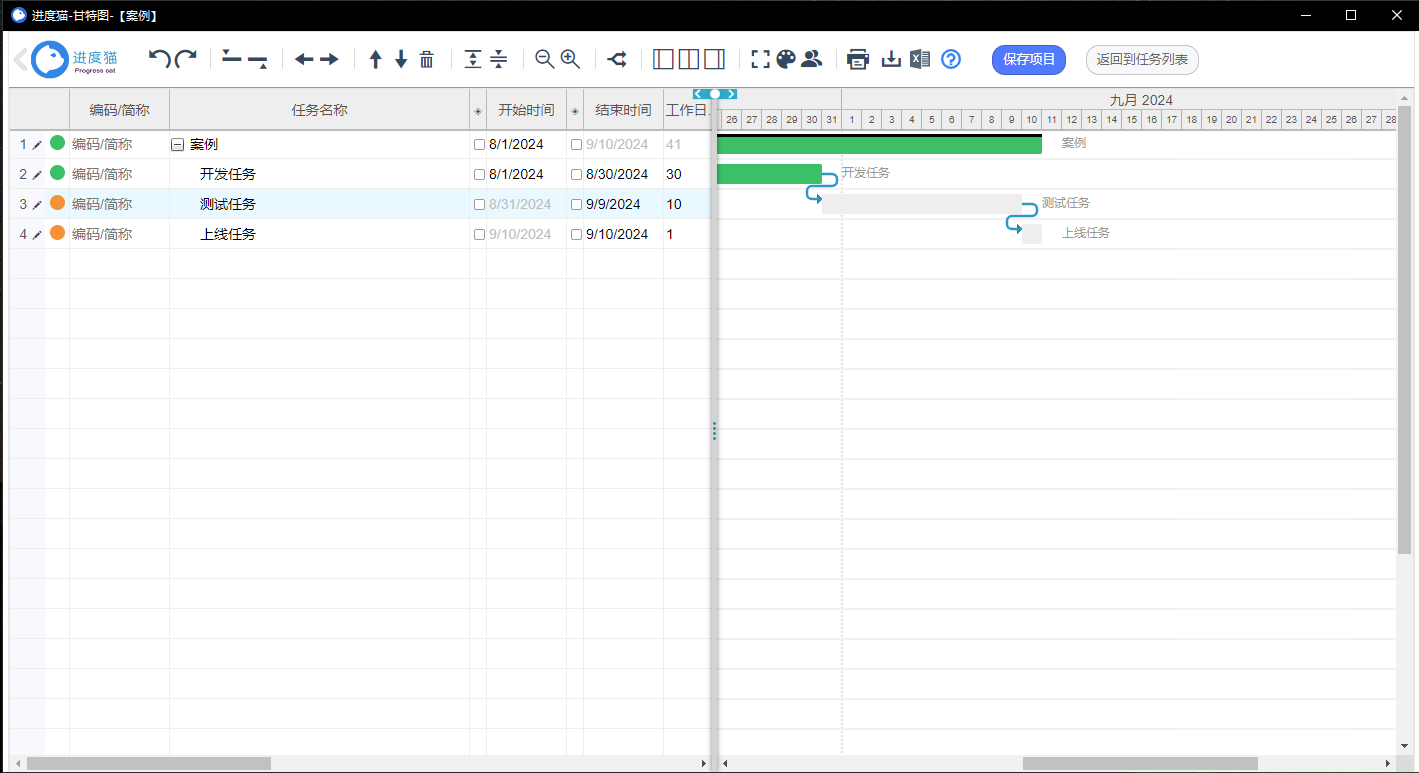Select the 开发任务 task name cell

[x=320, y=174]
